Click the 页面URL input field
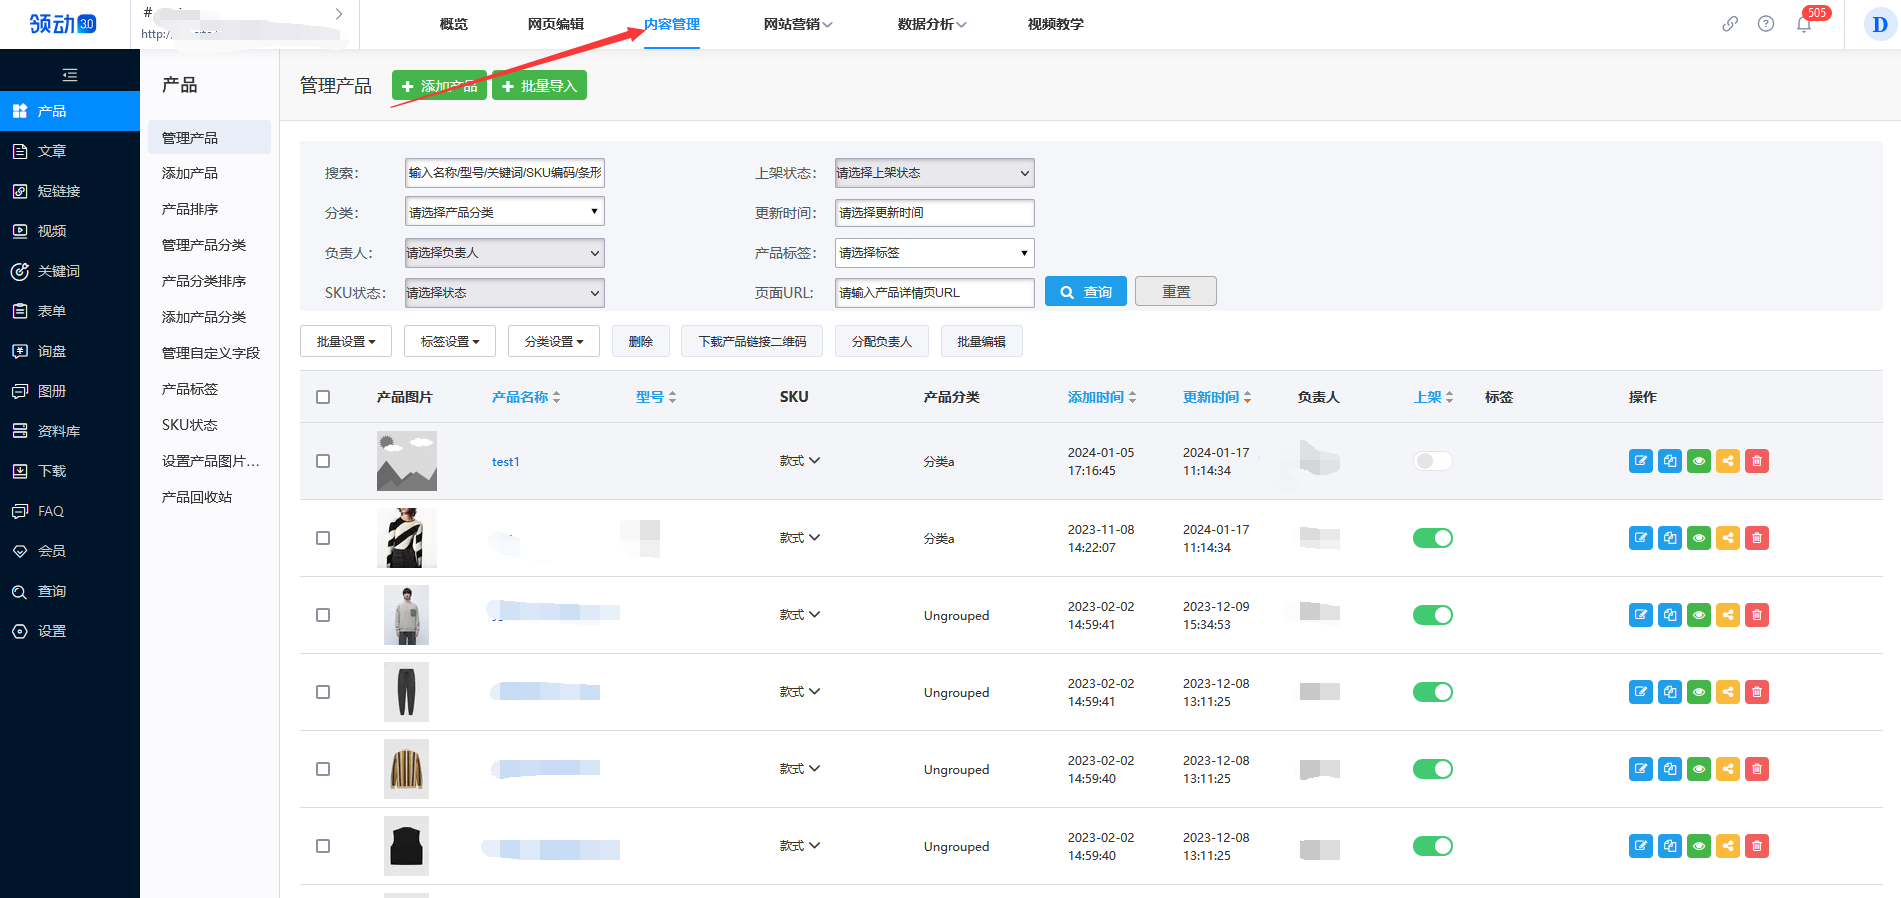 [934, 293]
